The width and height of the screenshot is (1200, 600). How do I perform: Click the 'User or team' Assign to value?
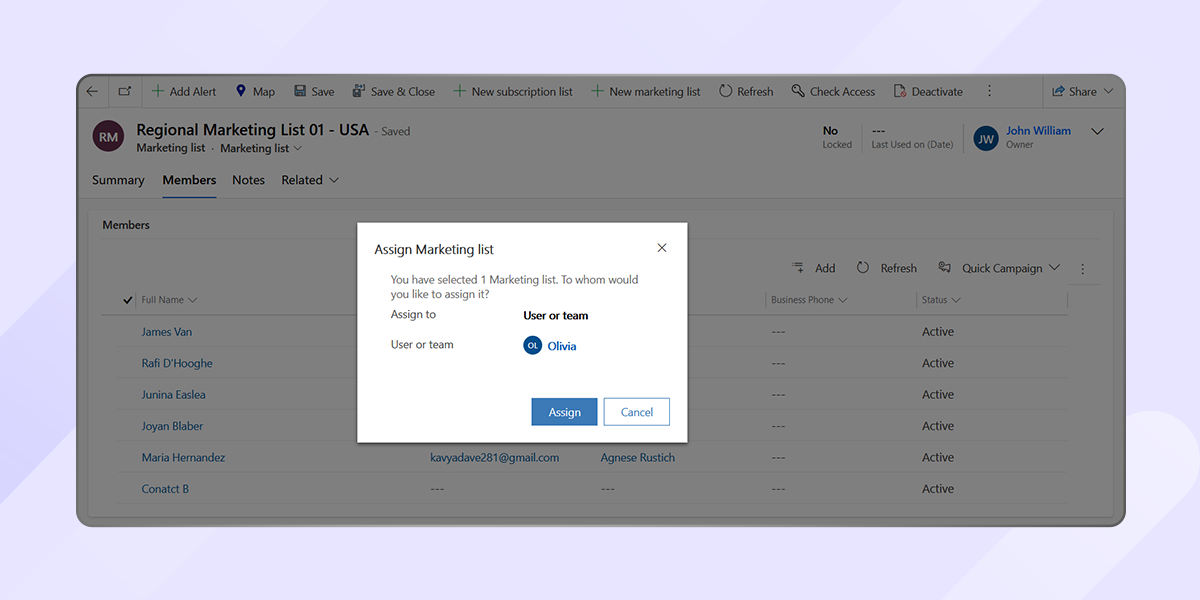pyautogui.click(x=556, y=316)
